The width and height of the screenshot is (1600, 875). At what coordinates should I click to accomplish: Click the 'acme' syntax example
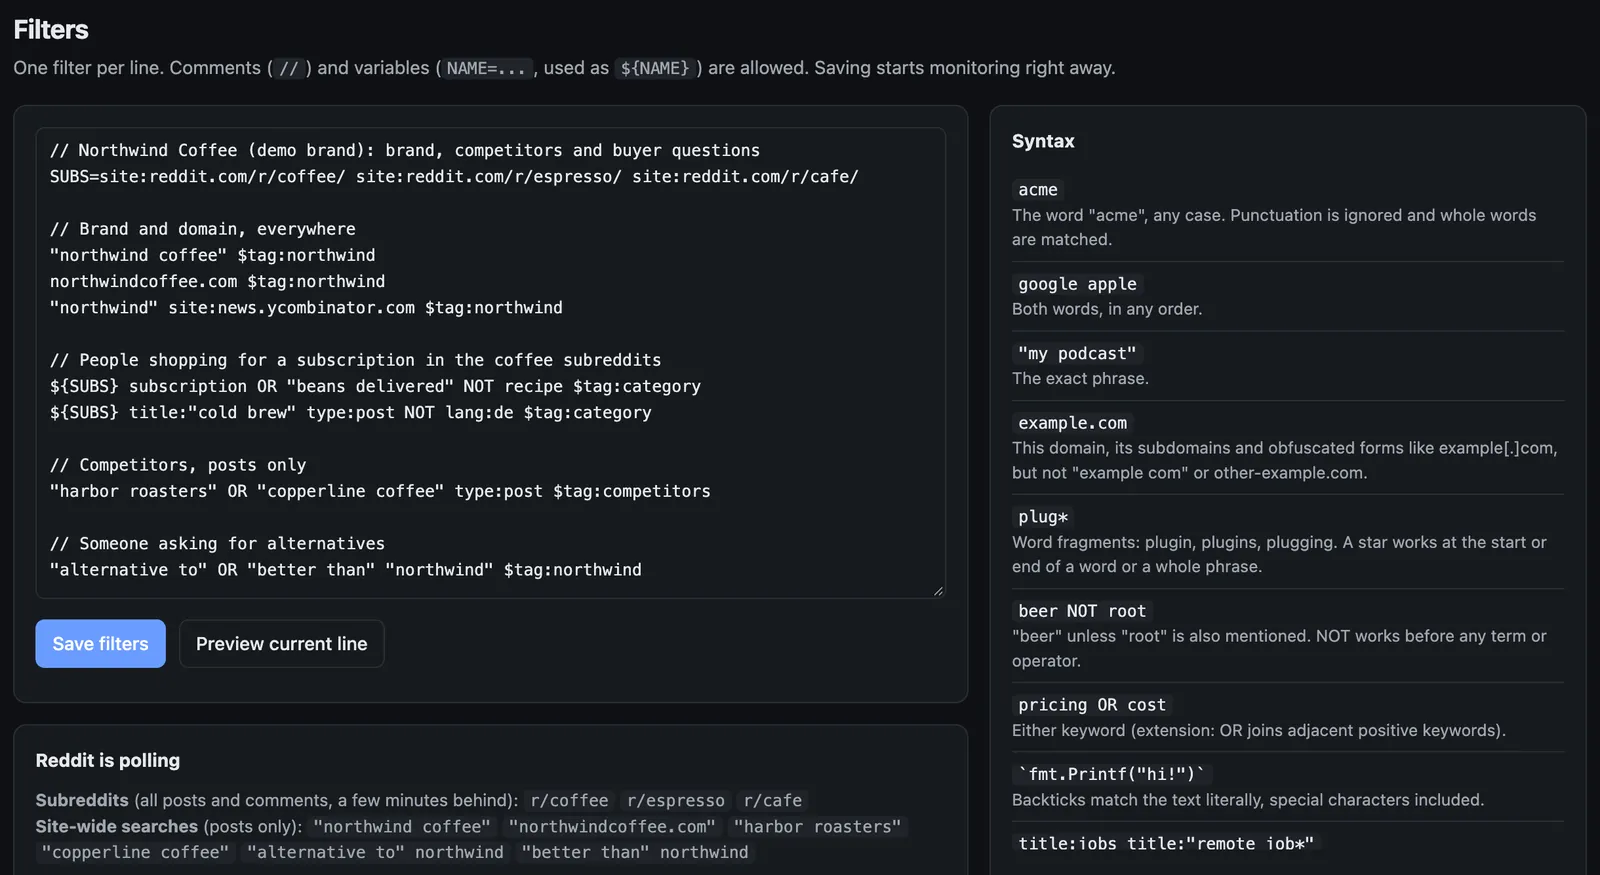point(1038,190)
